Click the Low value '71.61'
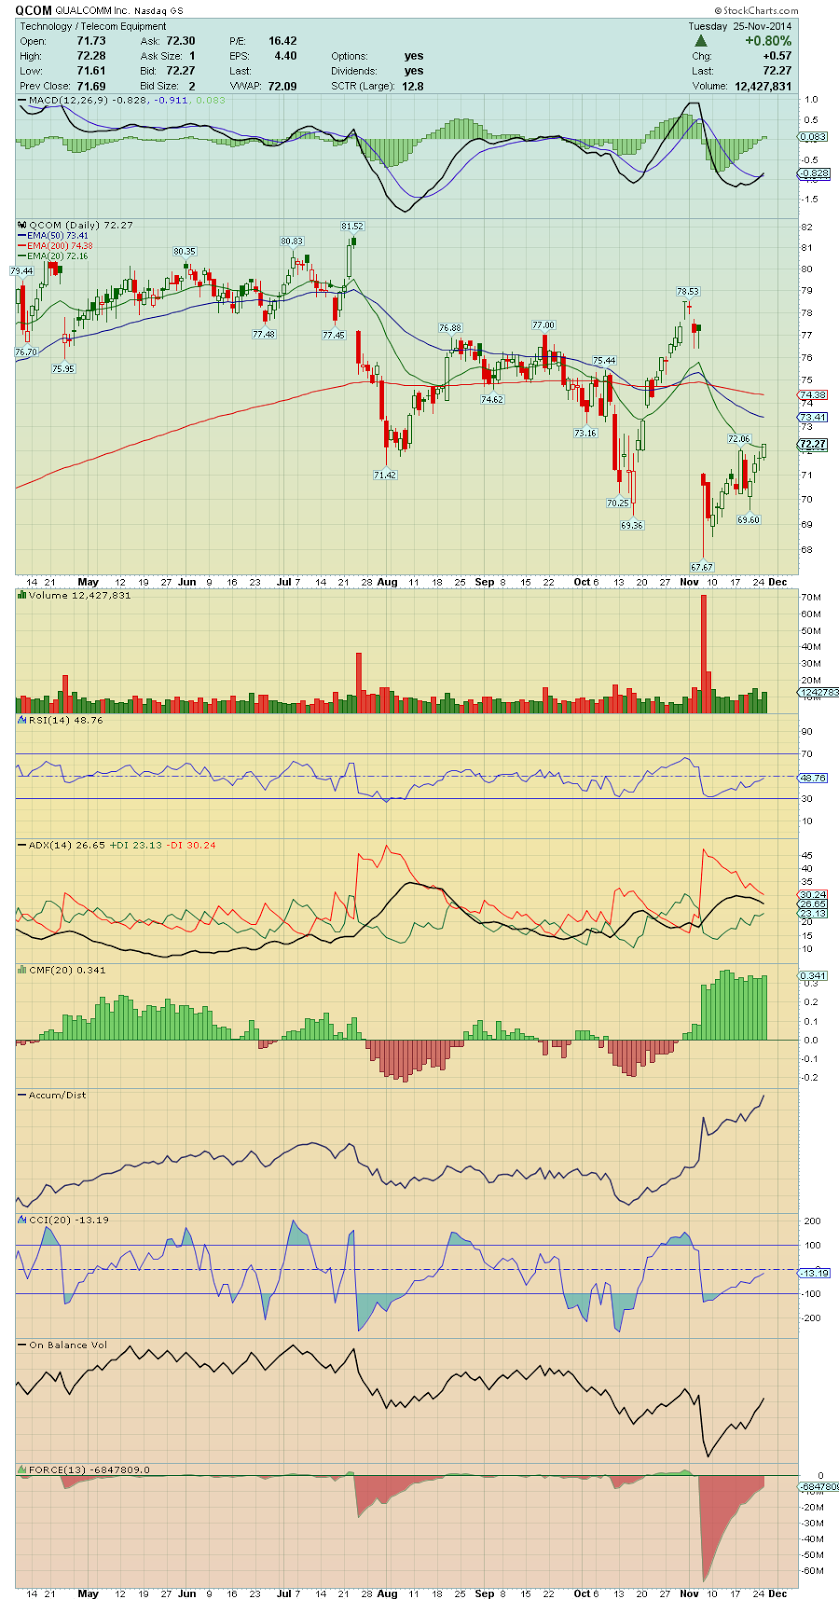The width and height of the screenshot is (839, 1600). click(x=91, y=71)
